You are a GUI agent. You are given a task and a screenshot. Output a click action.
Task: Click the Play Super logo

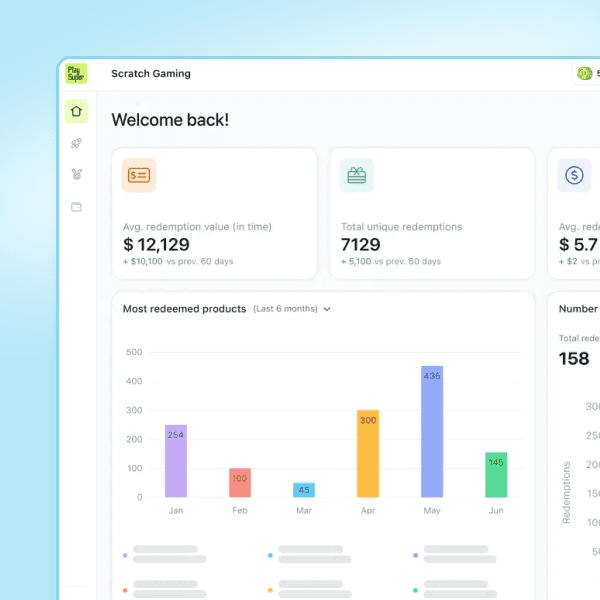[76, 73]
